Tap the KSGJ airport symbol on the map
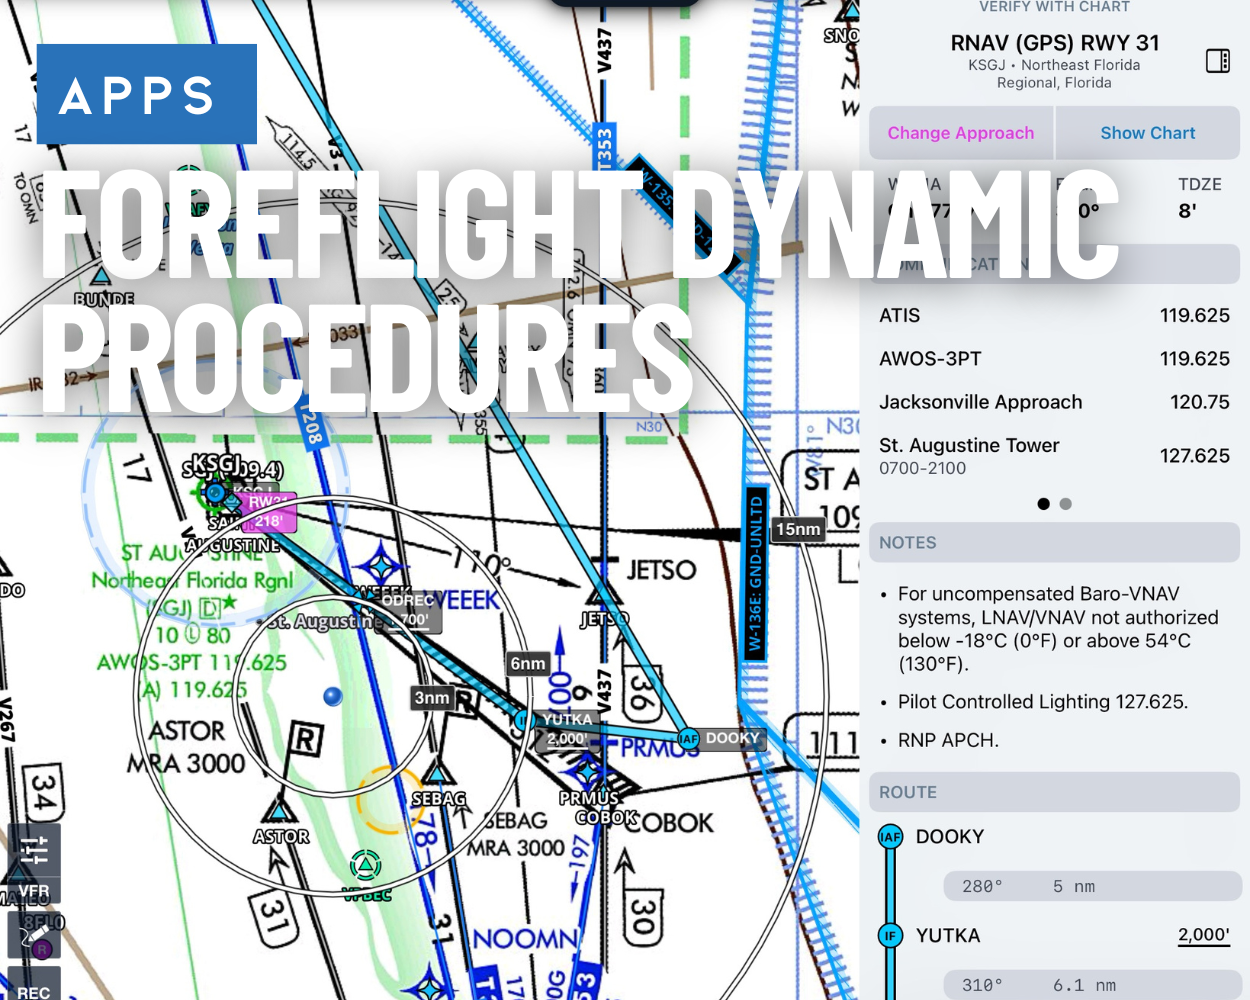The width and height of the screenshot is (1250, 1000). point(215,492)
